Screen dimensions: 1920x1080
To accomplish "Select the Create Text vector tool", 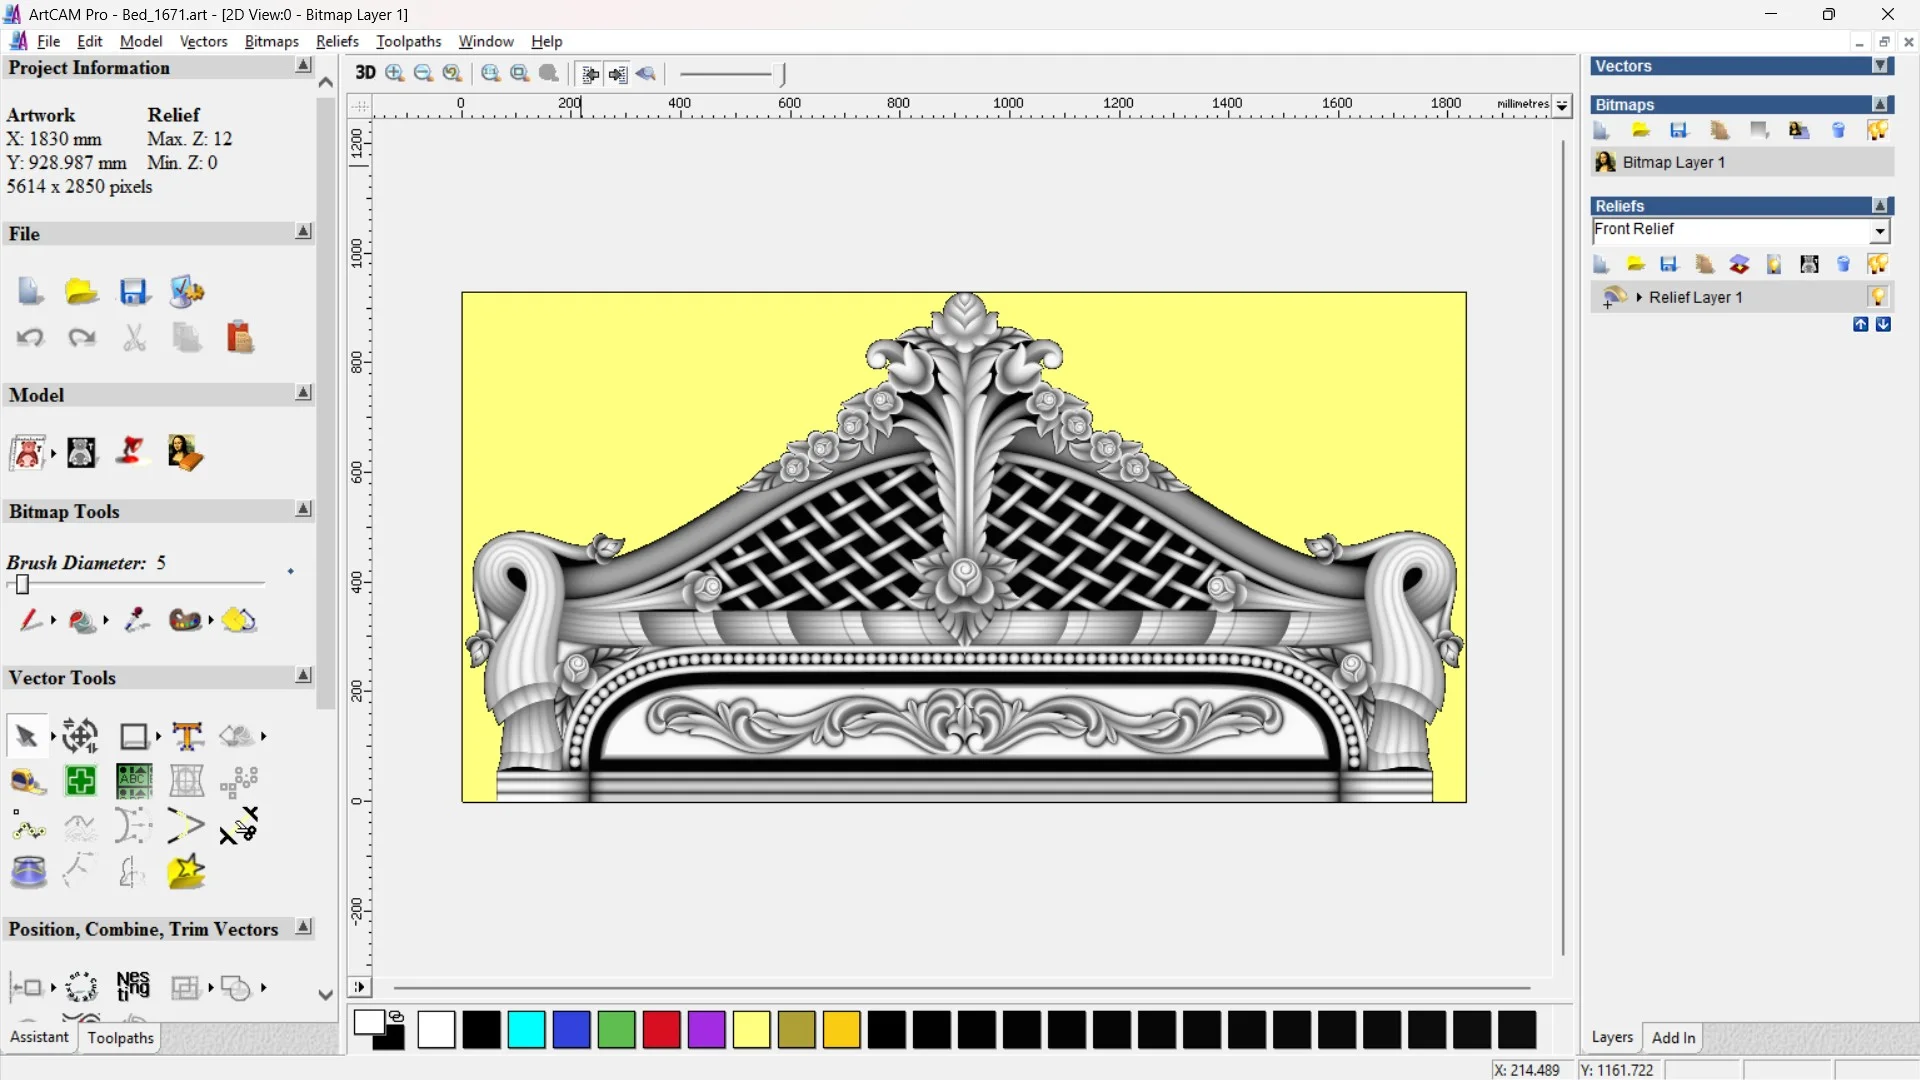I will pos(187,736).
